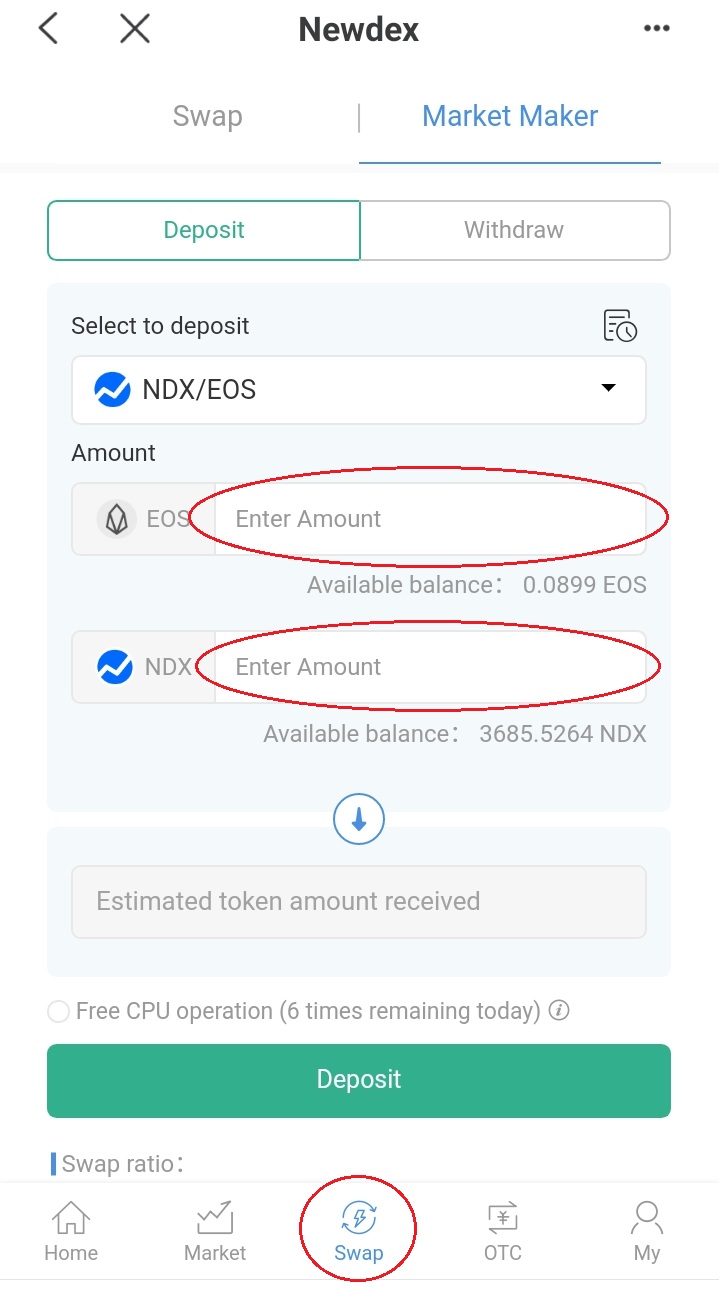The image size is (721, 1298).
Task: Select Swap in bottom navigation
Action: [359, 1232]
